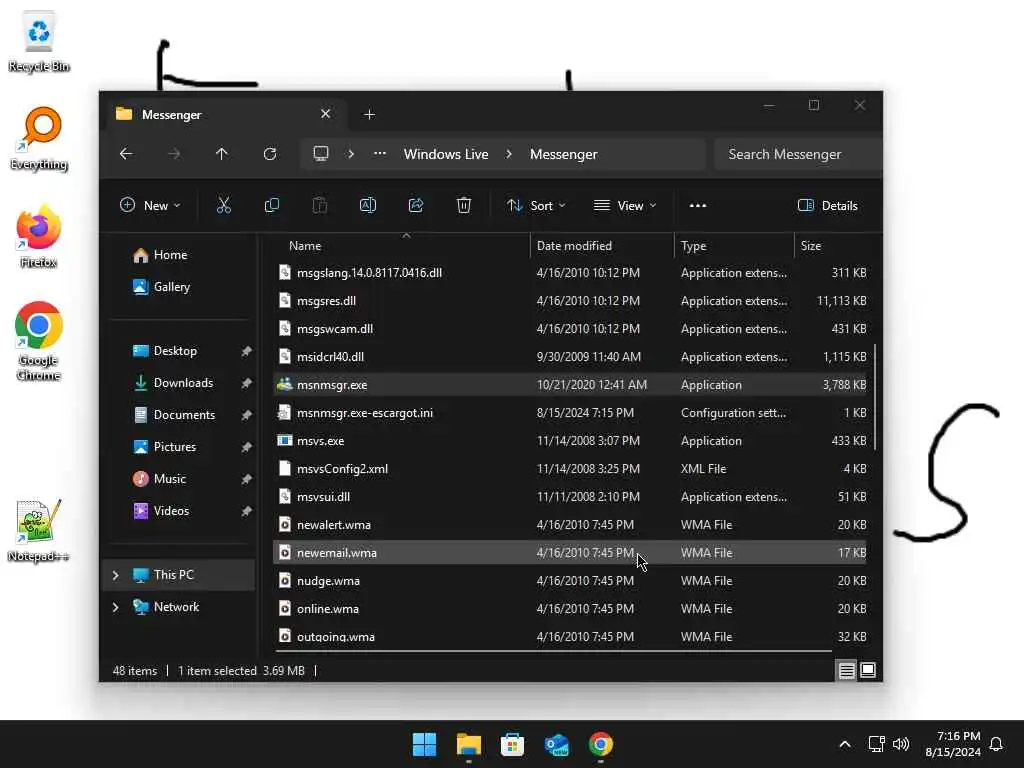Close the Messenger tab
The image size is (1024, 768).
point(325,114)
